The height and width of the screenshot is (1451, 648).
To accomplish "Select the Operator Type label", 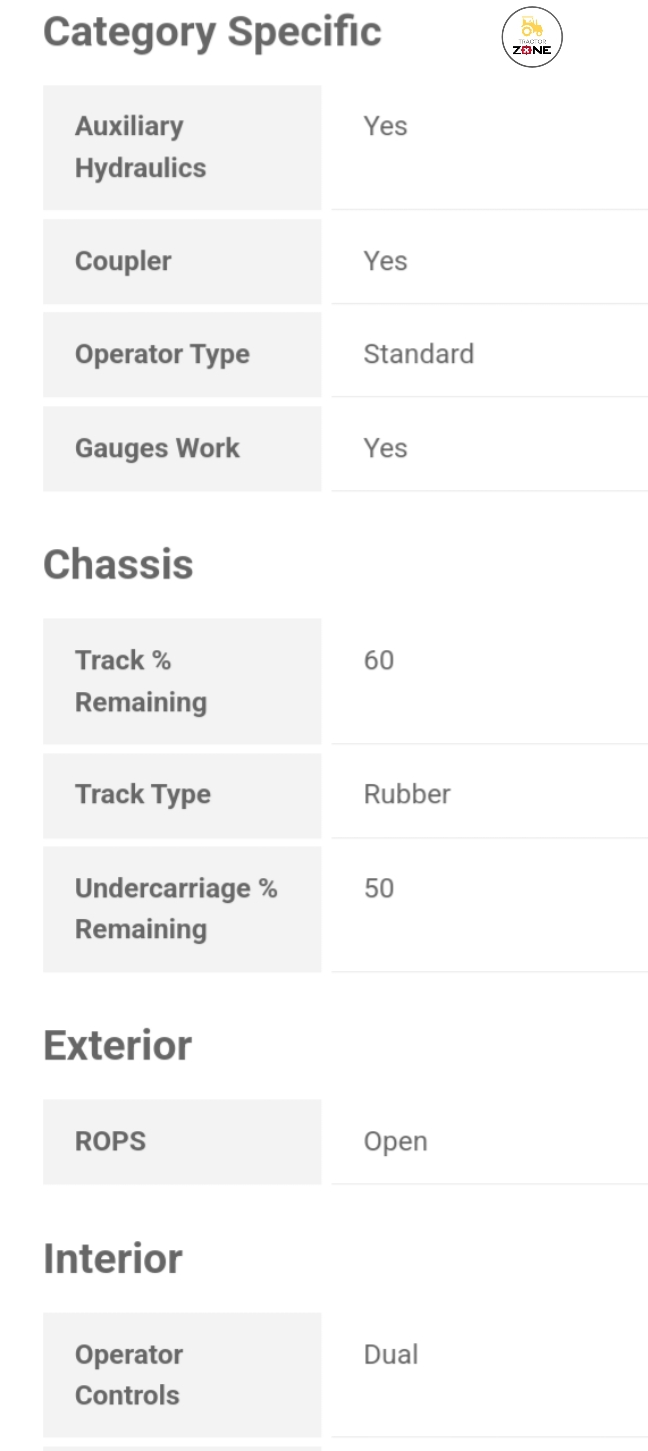I will (162, 354).
